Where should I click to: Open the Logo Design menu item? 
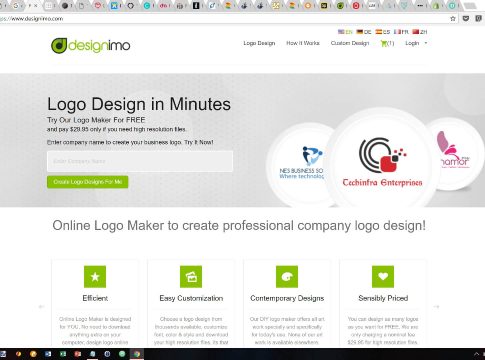tap(259, 43)
